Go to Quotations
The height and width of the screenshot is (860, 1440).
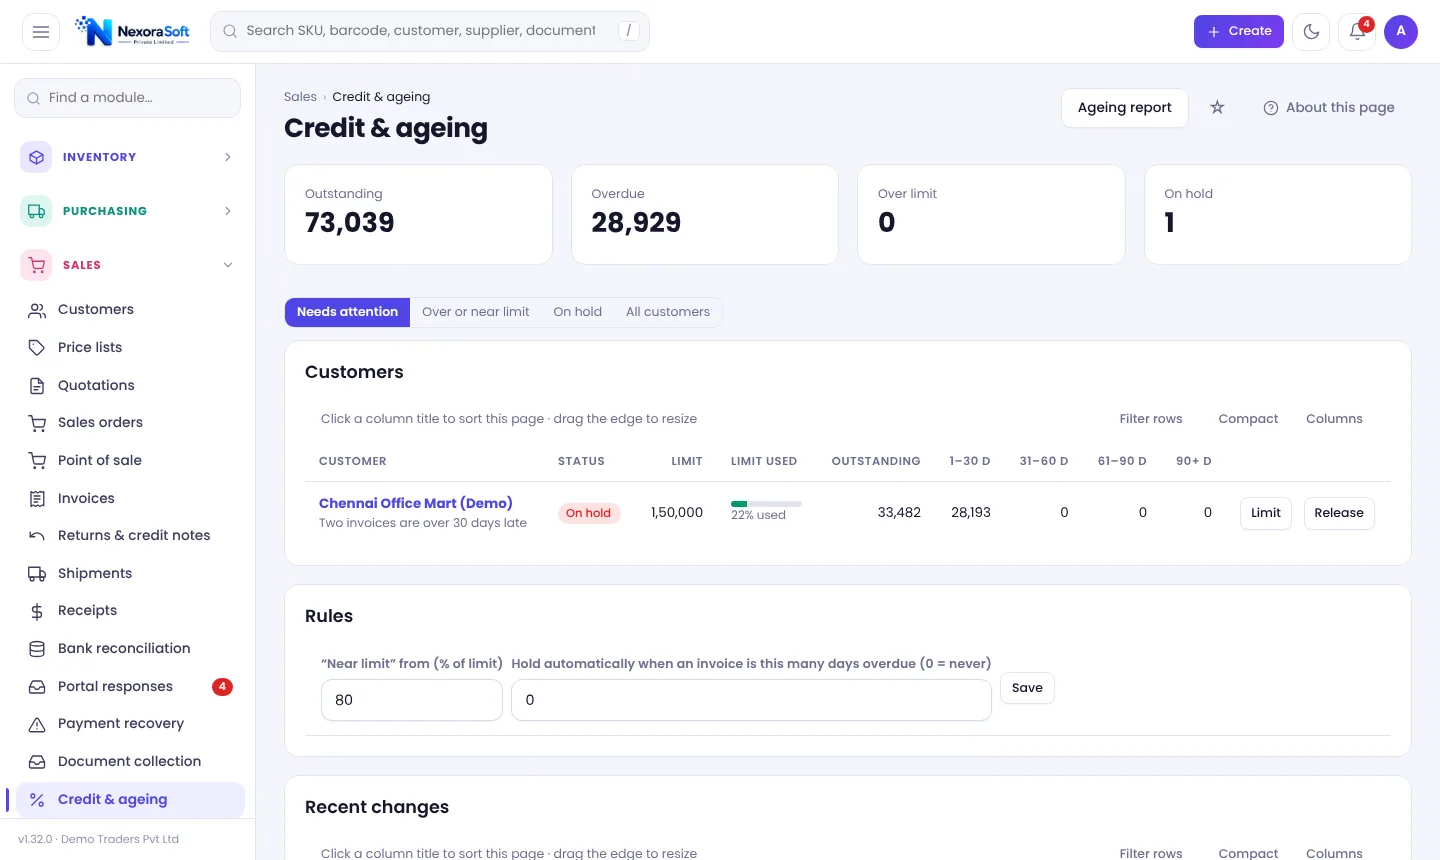[130, 385]
